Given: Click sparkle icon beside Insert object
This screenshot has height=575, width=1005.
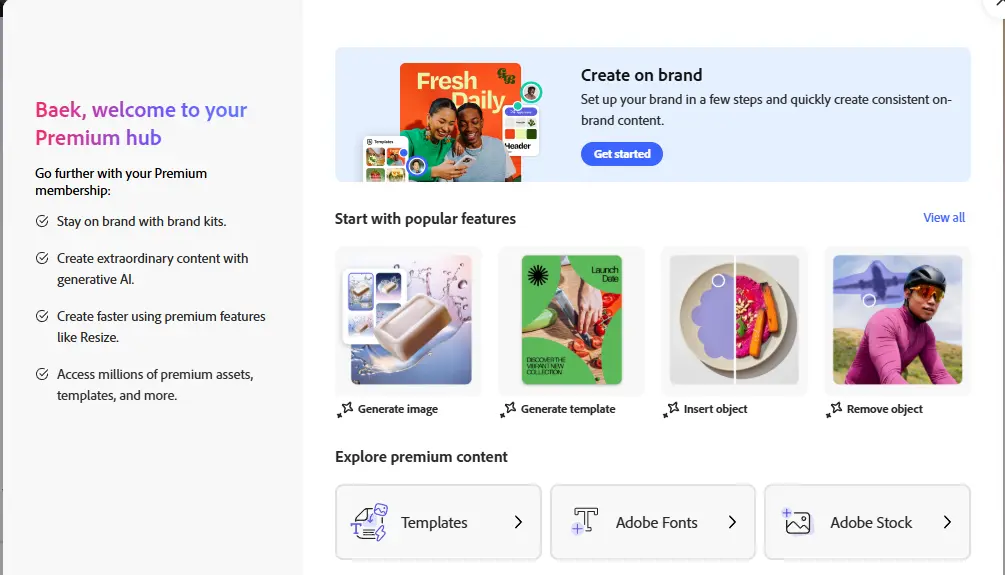Looking at the screenshot, I should [670, 410].
